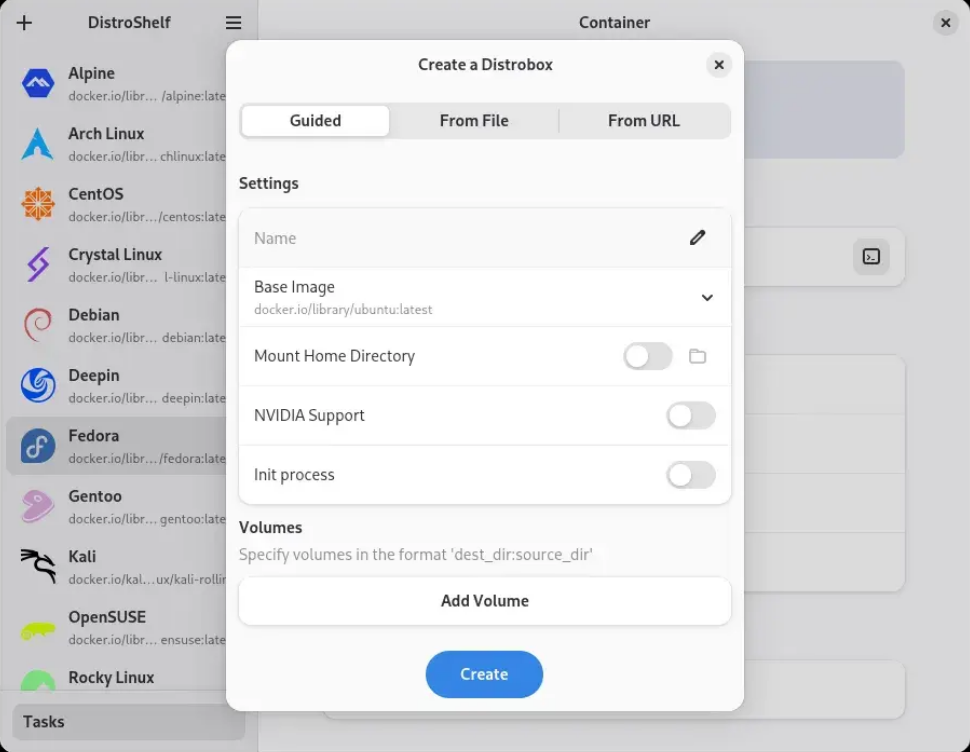Image resolution: width=970 pixels, height=752 pixels.
Task: Select the Kali dragon logo icon
Action: (x=38, y=567)
